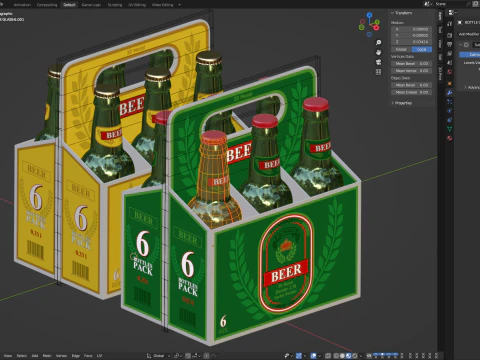Open the Edge menu in viewport header
This screenshot has height=360, width=480.
[x=76, y=356]
